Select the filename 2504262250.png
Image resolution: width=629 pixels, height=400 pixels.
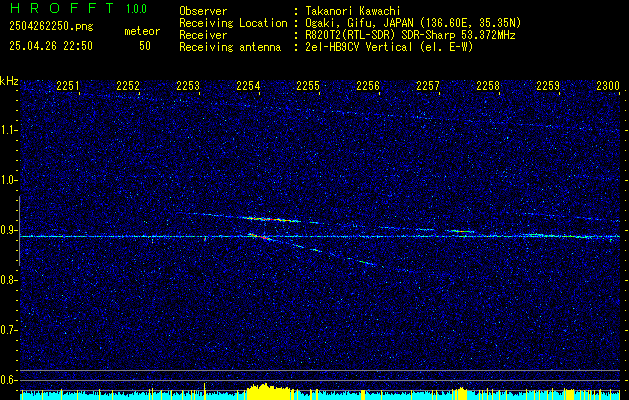tap(51, 27)
